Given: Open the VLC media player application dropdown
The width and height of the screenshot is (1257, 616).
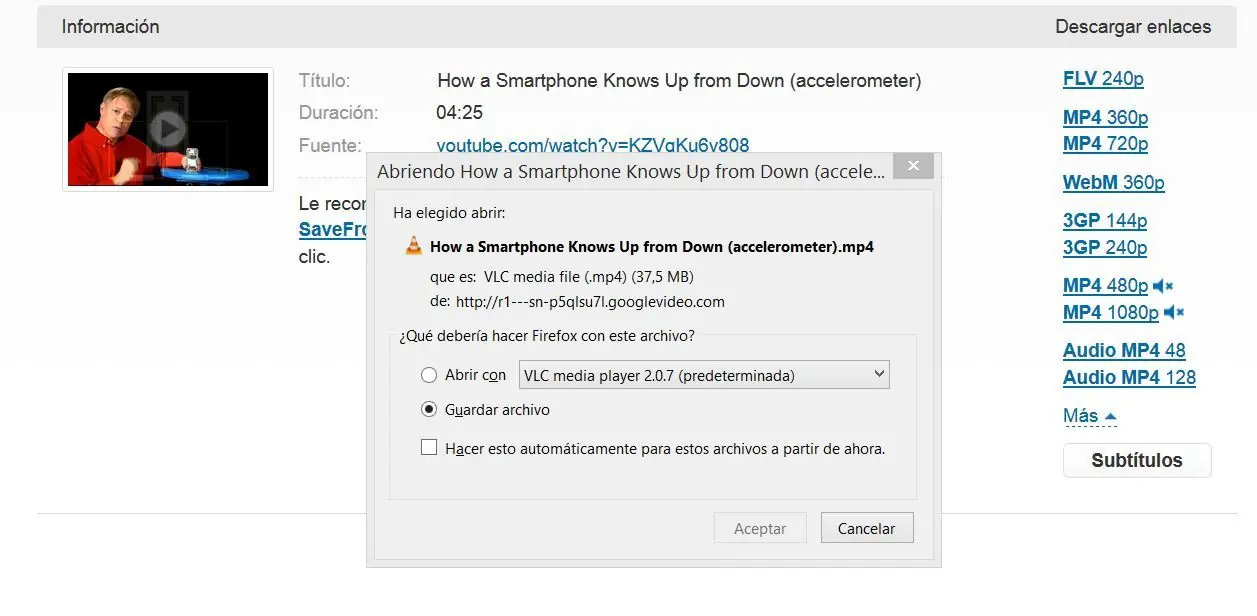Looking at the screenshot, I should coord(704,375).
